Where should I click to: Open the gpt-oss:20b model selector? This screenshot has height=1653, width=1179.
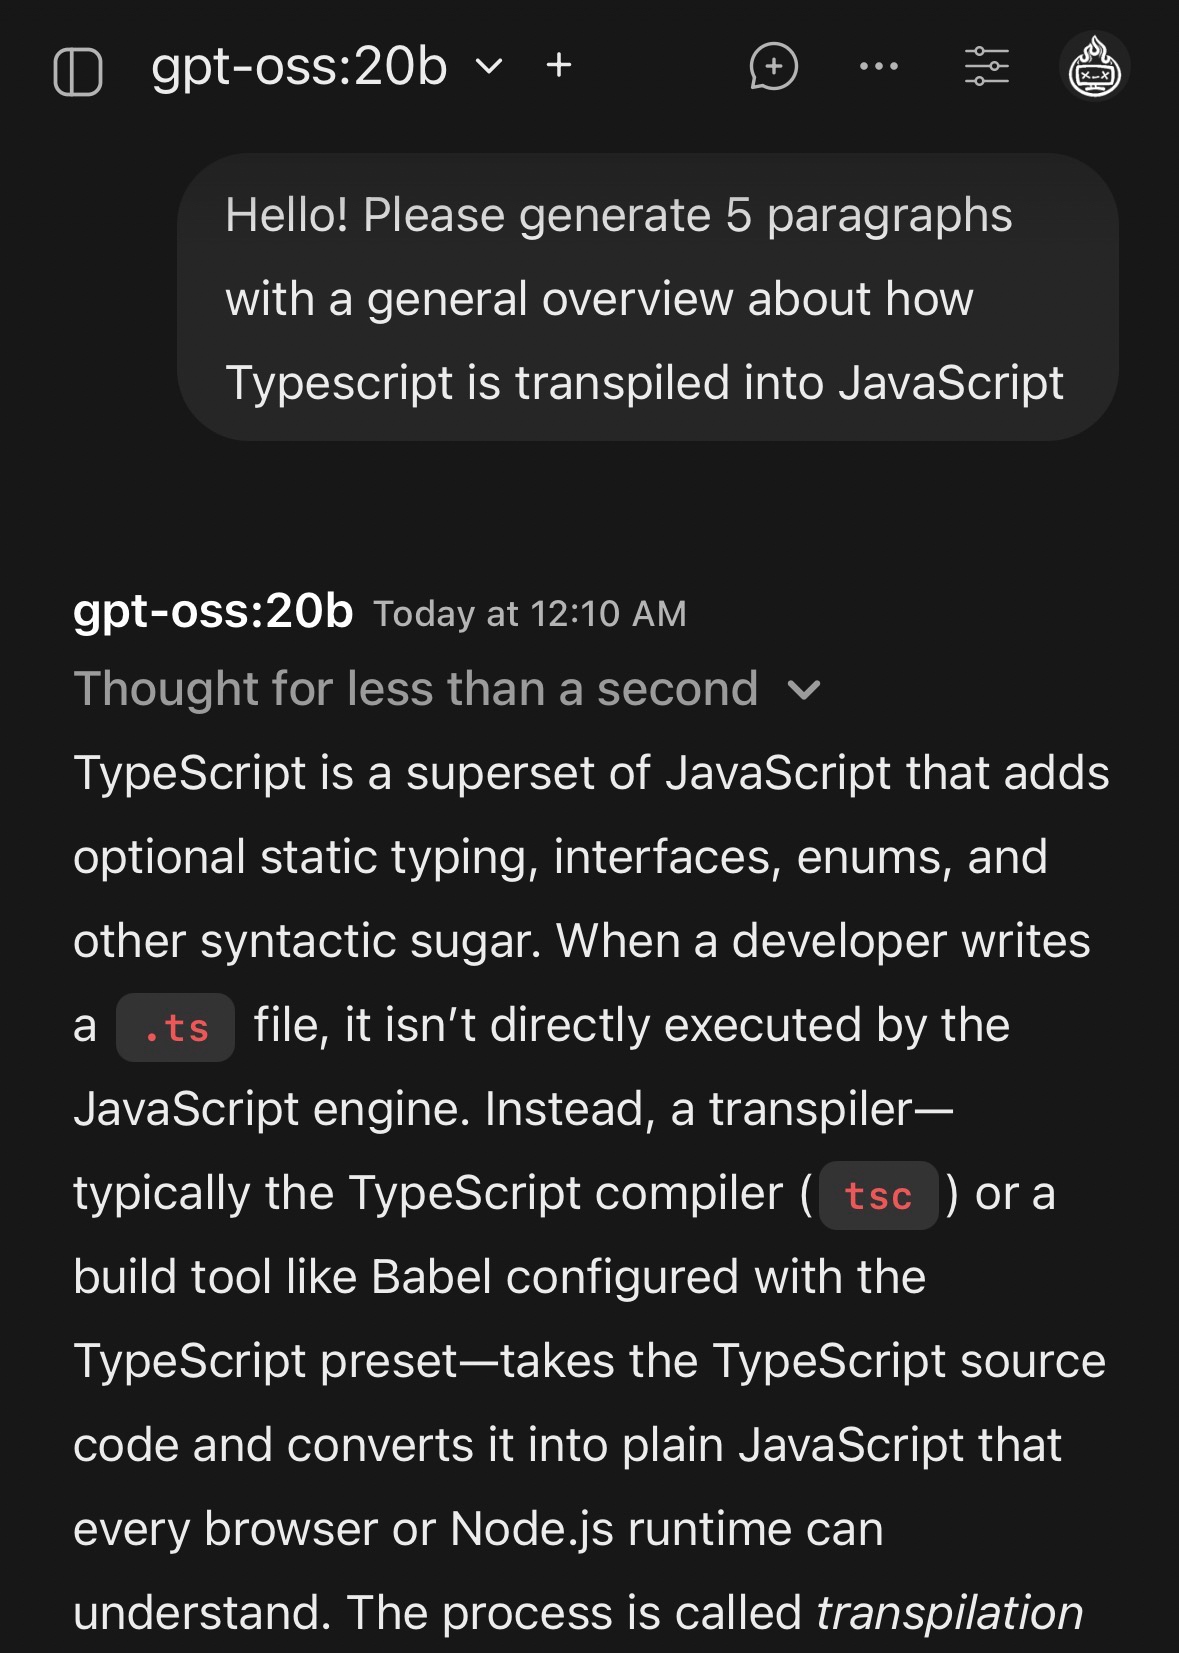(x=298, y=67)
